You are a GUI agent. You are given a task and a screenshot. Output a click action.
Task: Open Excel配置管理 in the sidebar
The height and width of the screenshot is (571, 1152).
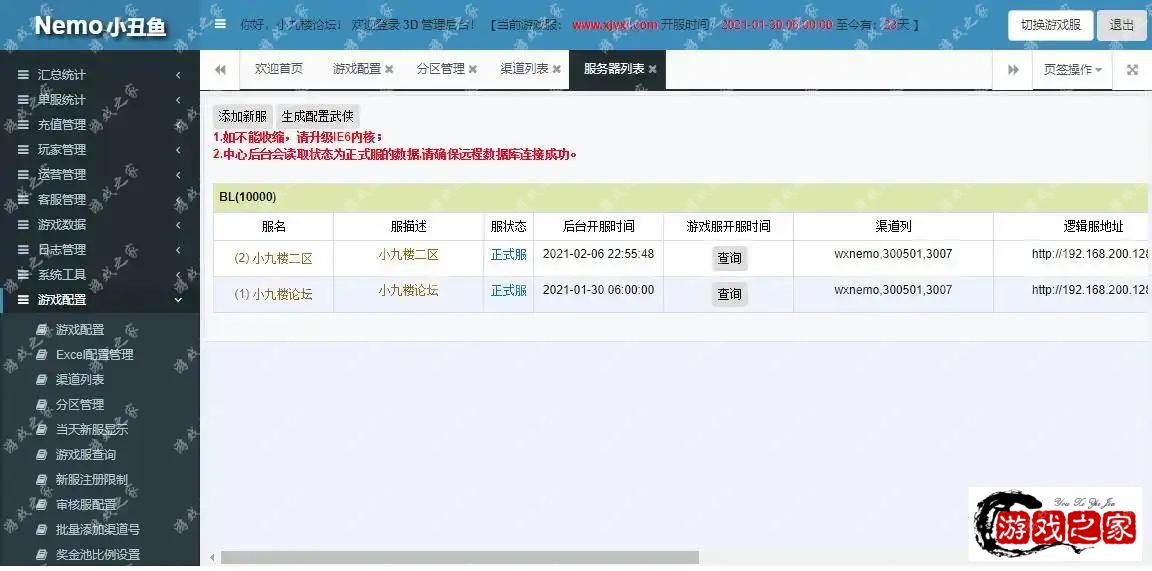pyautogui.click(x=94, y=355)
